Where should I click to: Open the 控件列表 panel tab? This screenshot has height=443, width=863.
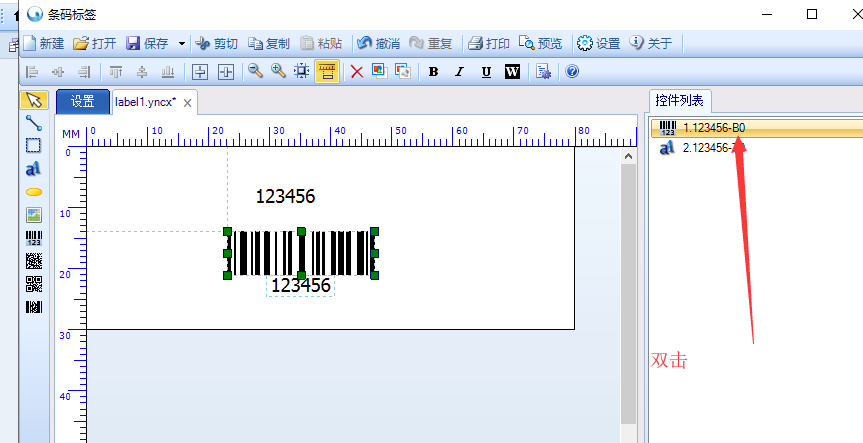[x=679, y=100]
